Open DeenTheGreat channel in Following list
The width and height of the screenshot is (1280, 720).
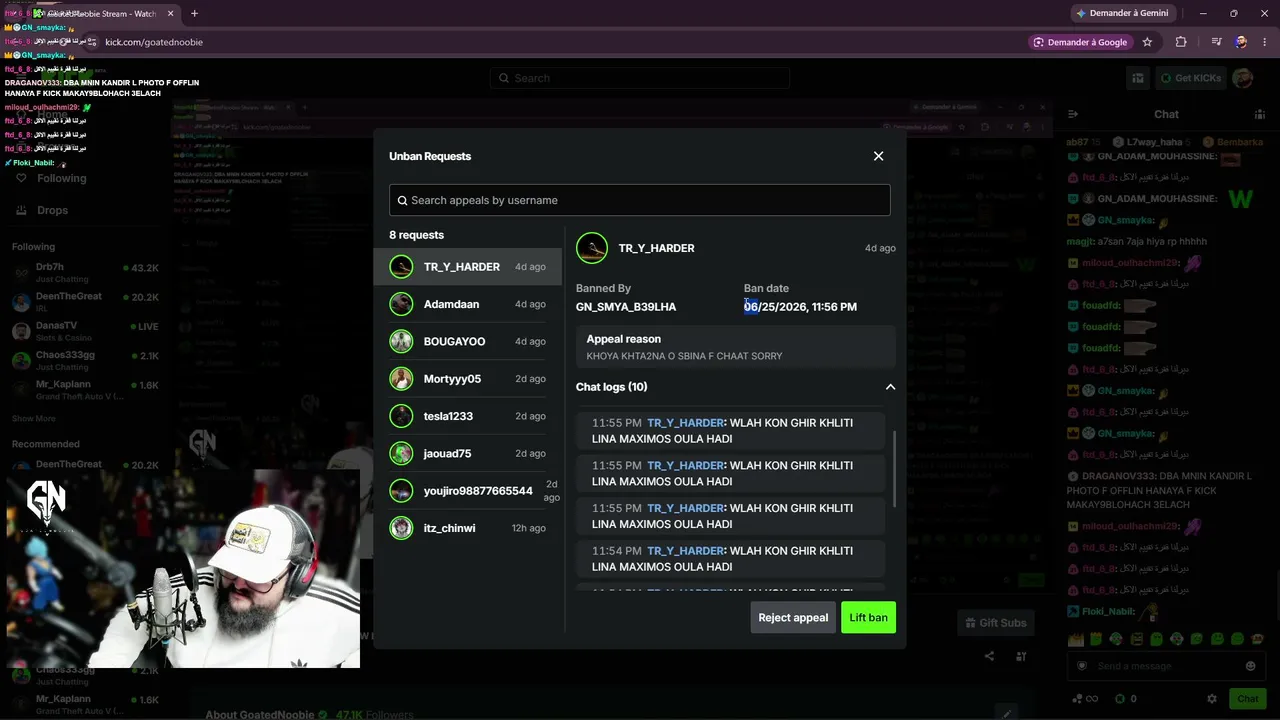86,301
